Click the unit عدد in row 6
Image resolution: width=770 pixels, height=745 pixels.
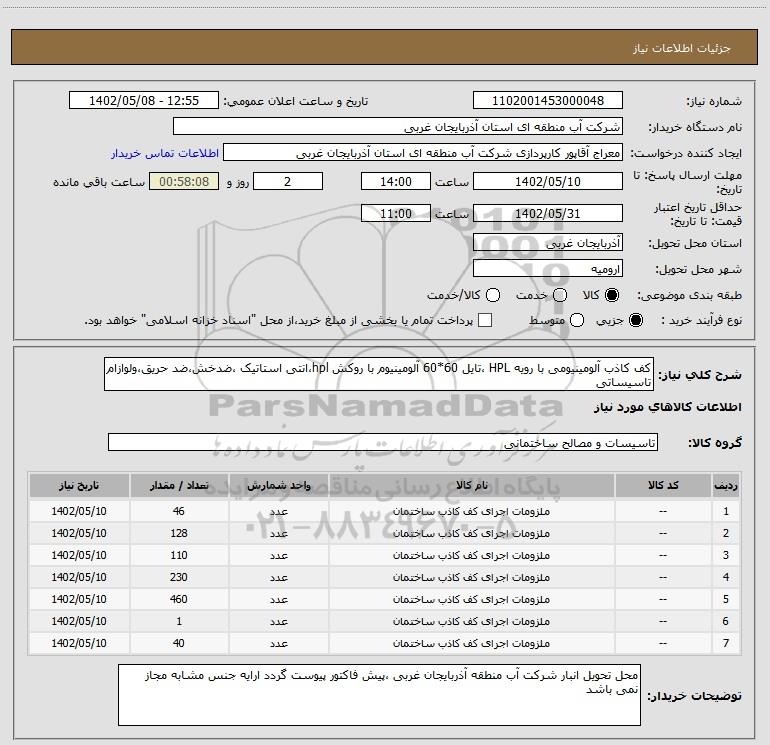(x=278, y=621)
